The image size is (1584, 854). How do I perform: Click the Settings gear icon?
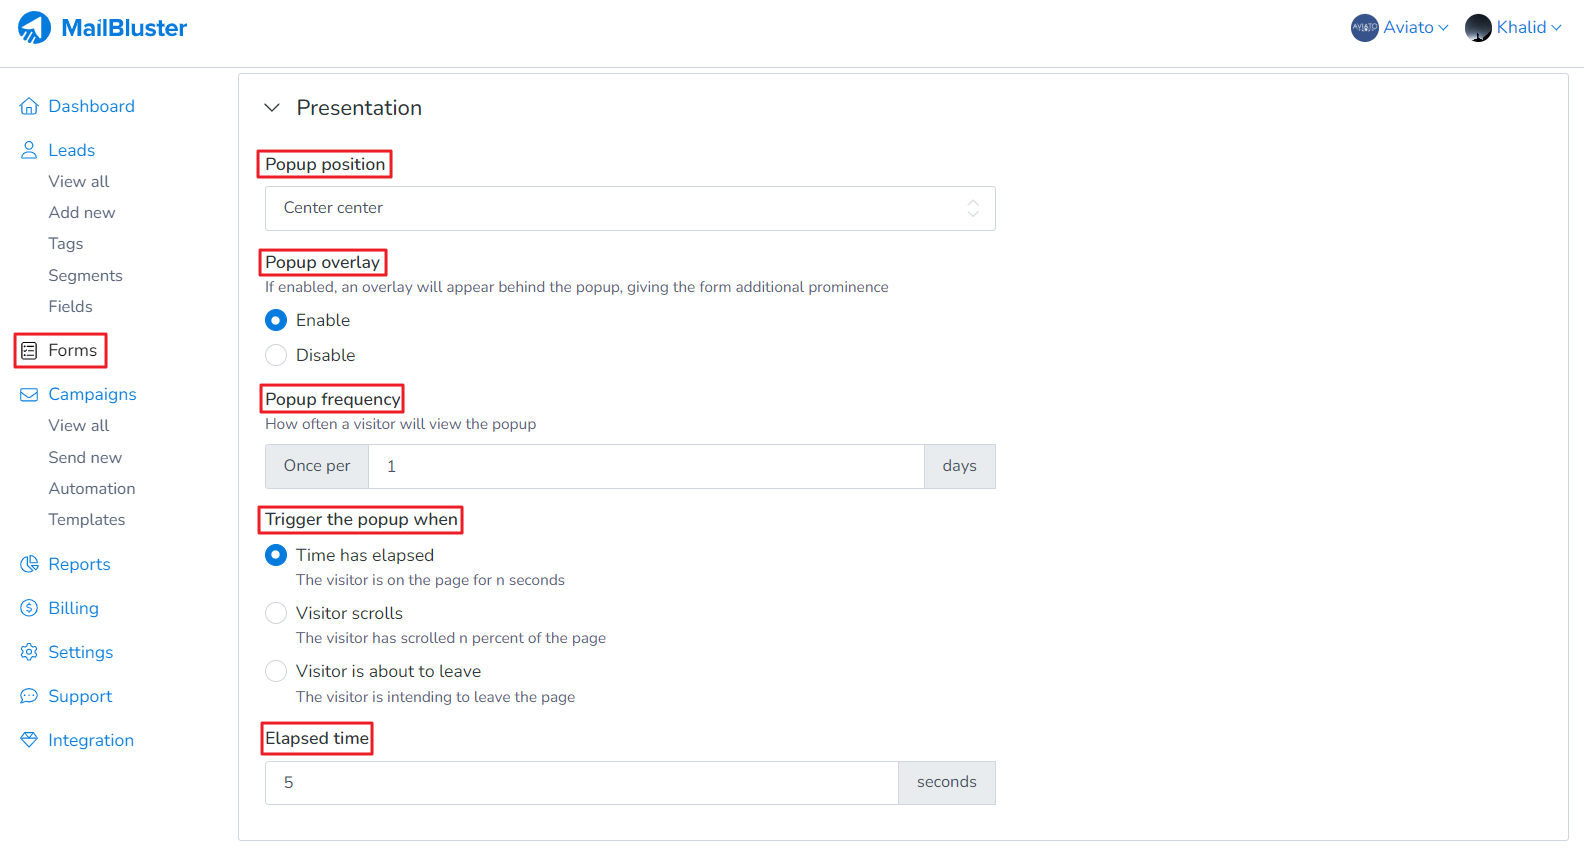point(29,652)
